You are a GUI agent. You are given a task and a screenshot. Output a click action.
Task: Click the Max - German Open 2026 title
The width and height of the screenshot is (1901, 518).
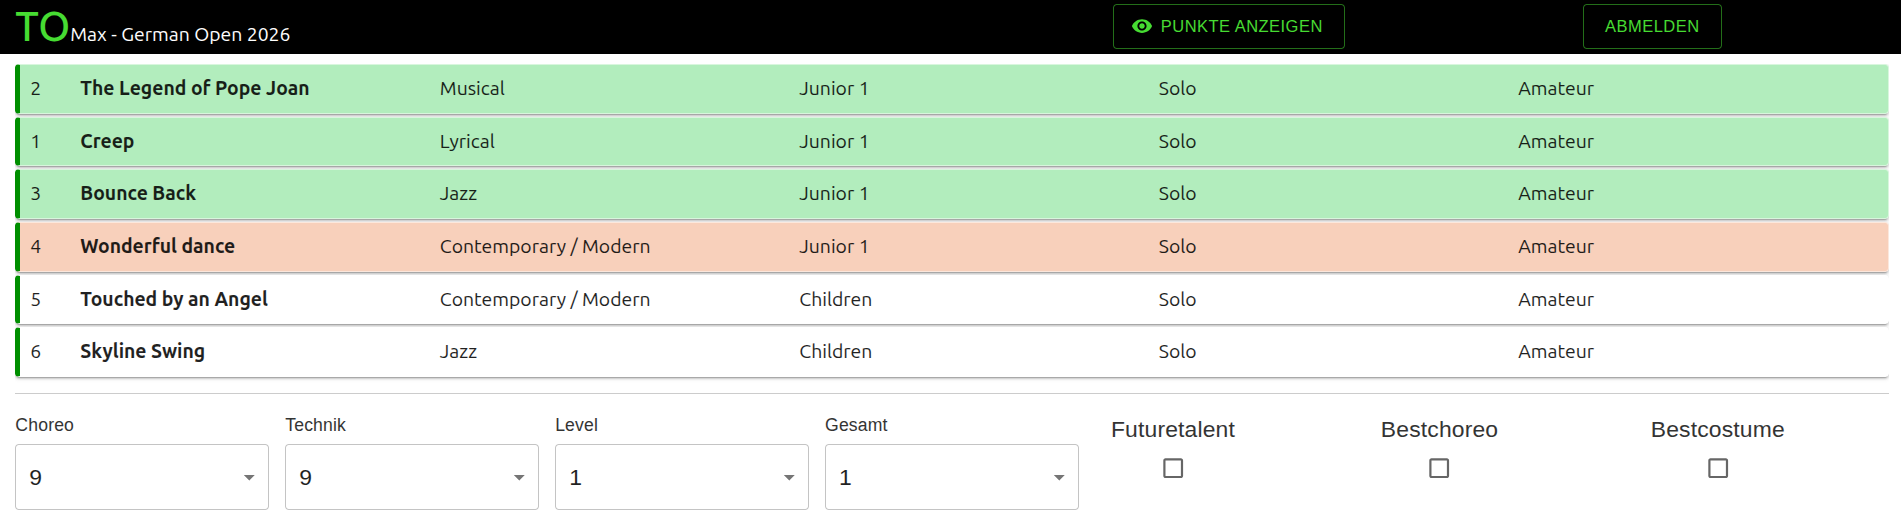180,35
